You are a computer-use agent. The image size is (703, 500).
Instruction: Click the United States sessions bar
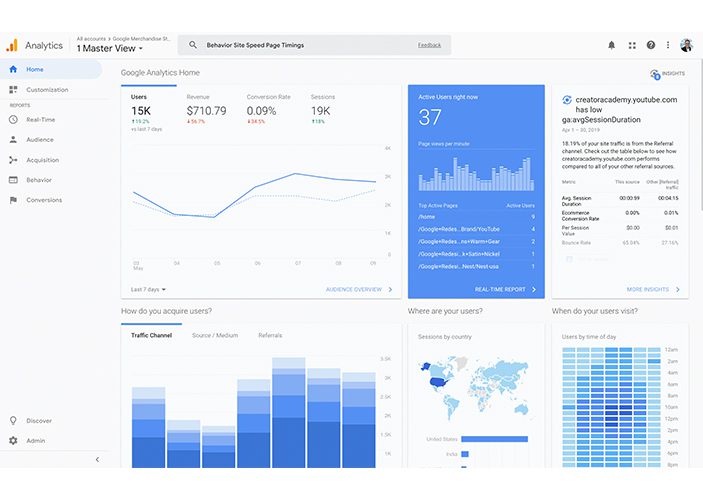(x=495, y=439)
